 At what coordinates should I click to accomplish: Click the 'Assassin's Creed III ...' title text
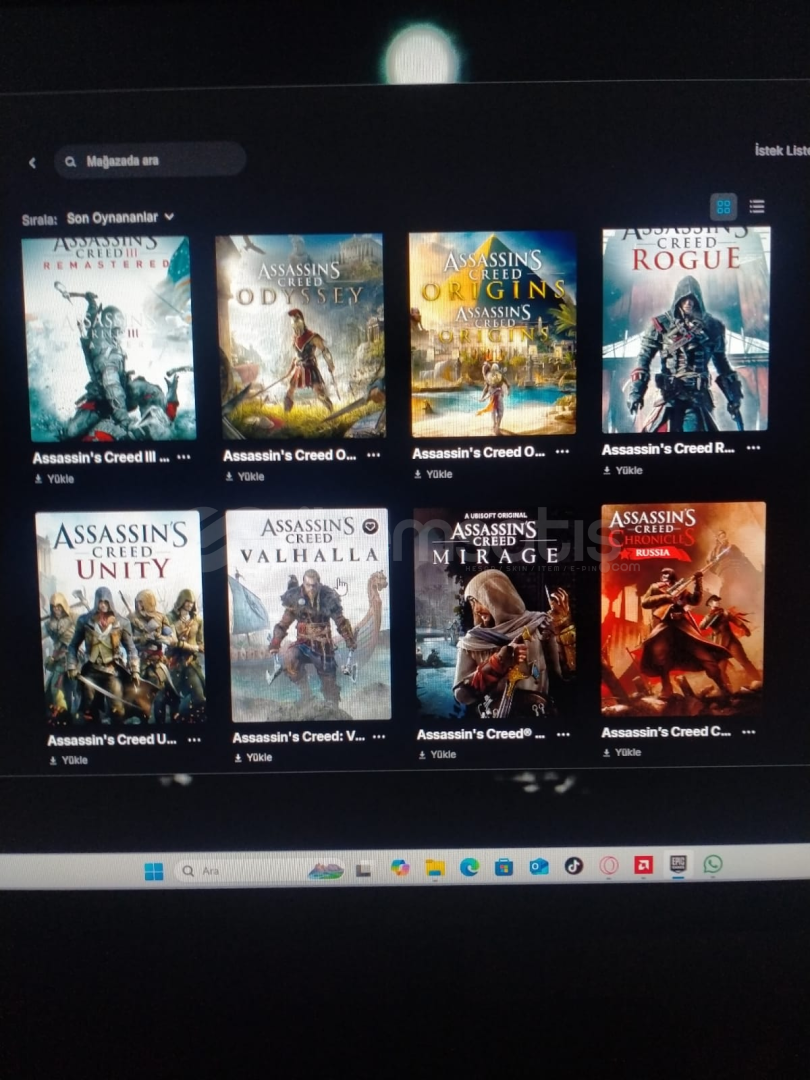point(101,457)
